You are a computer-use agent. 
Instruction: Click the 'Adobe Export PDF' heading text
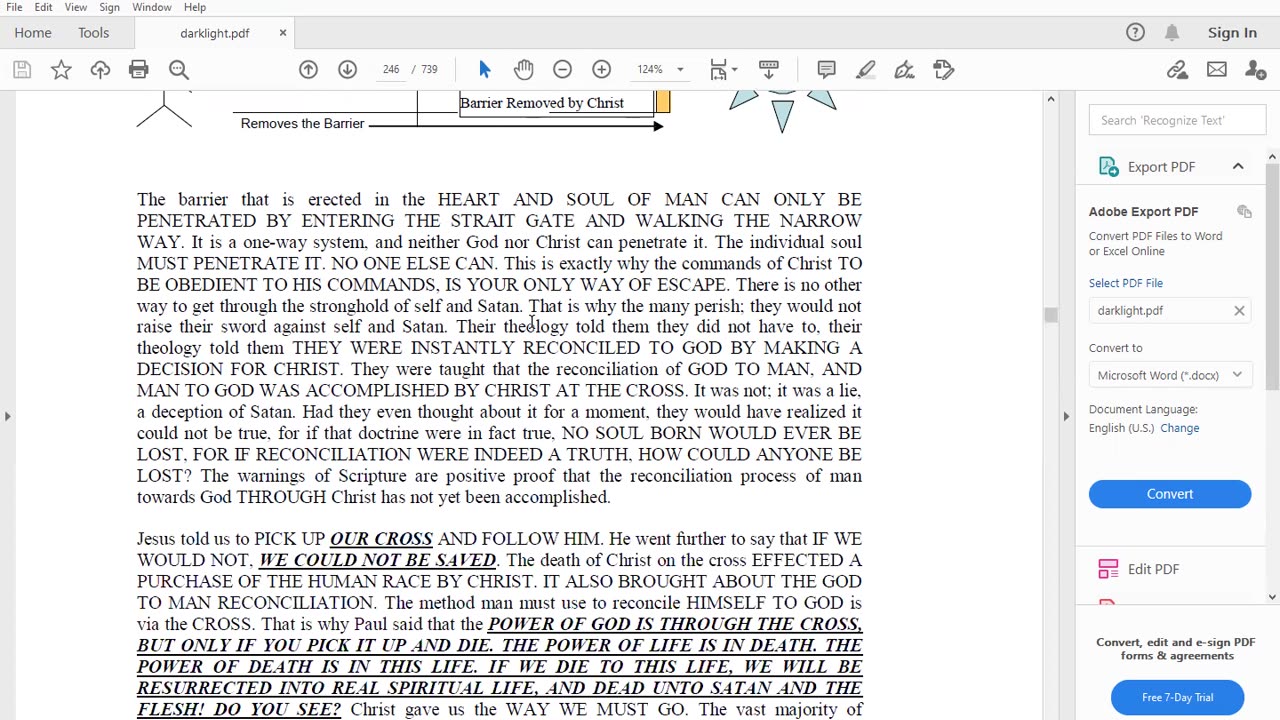click(1143, 212)
